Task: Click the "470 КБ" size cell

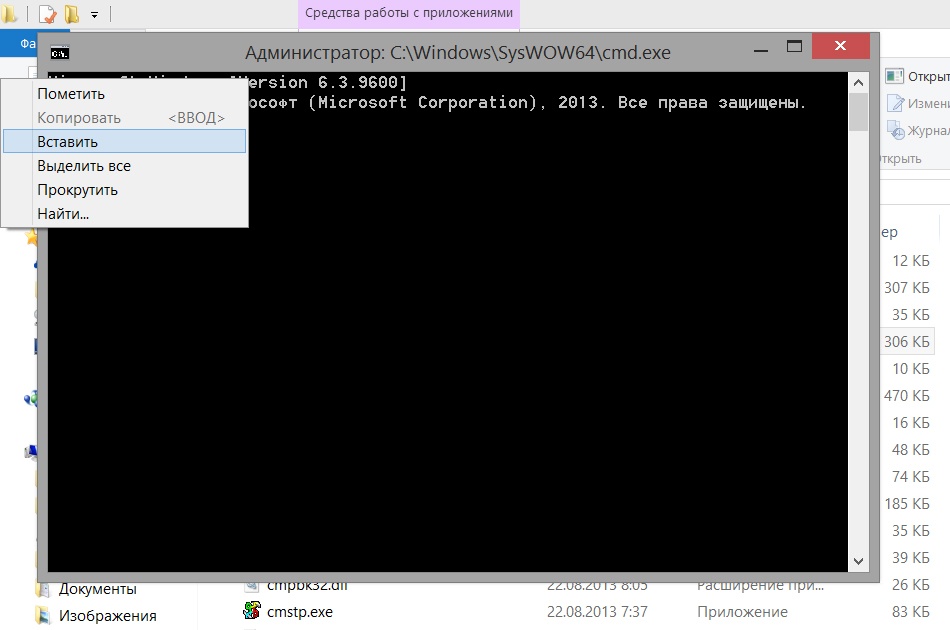Action: tap(906, 396)
